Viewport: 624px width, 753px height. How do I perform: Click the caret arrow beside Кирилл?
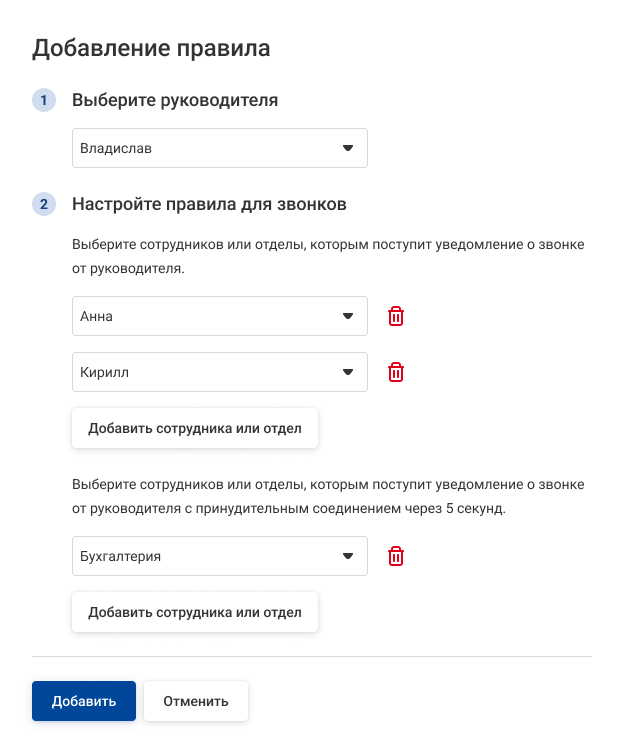348,372
